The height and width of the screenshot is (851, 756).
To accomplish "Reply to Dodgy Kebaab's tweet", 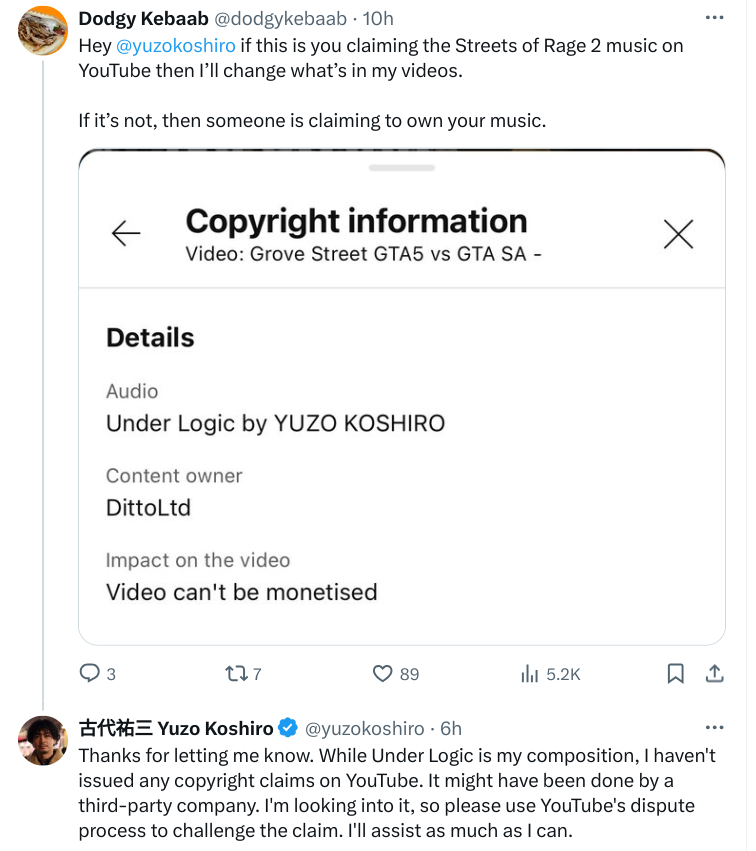I will click(x=90, y=674).
